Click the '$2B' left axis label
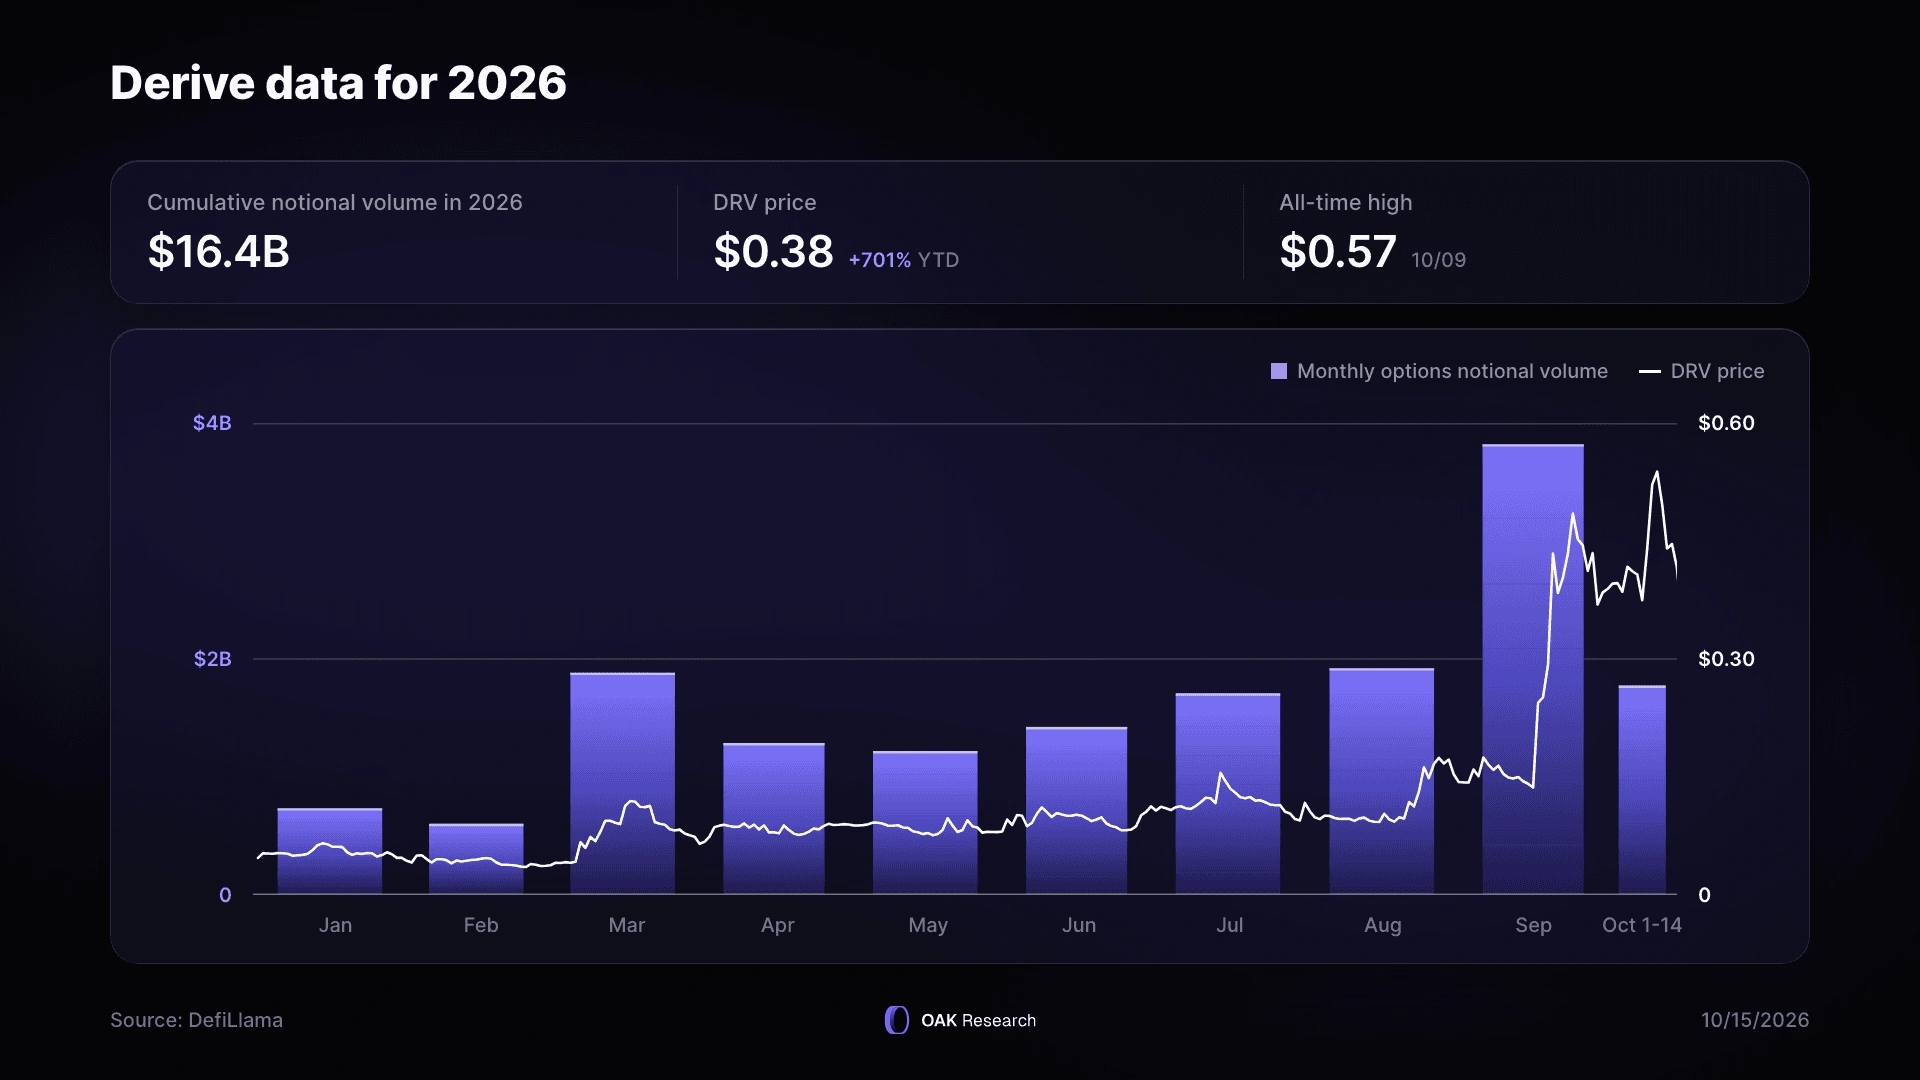 212,659
